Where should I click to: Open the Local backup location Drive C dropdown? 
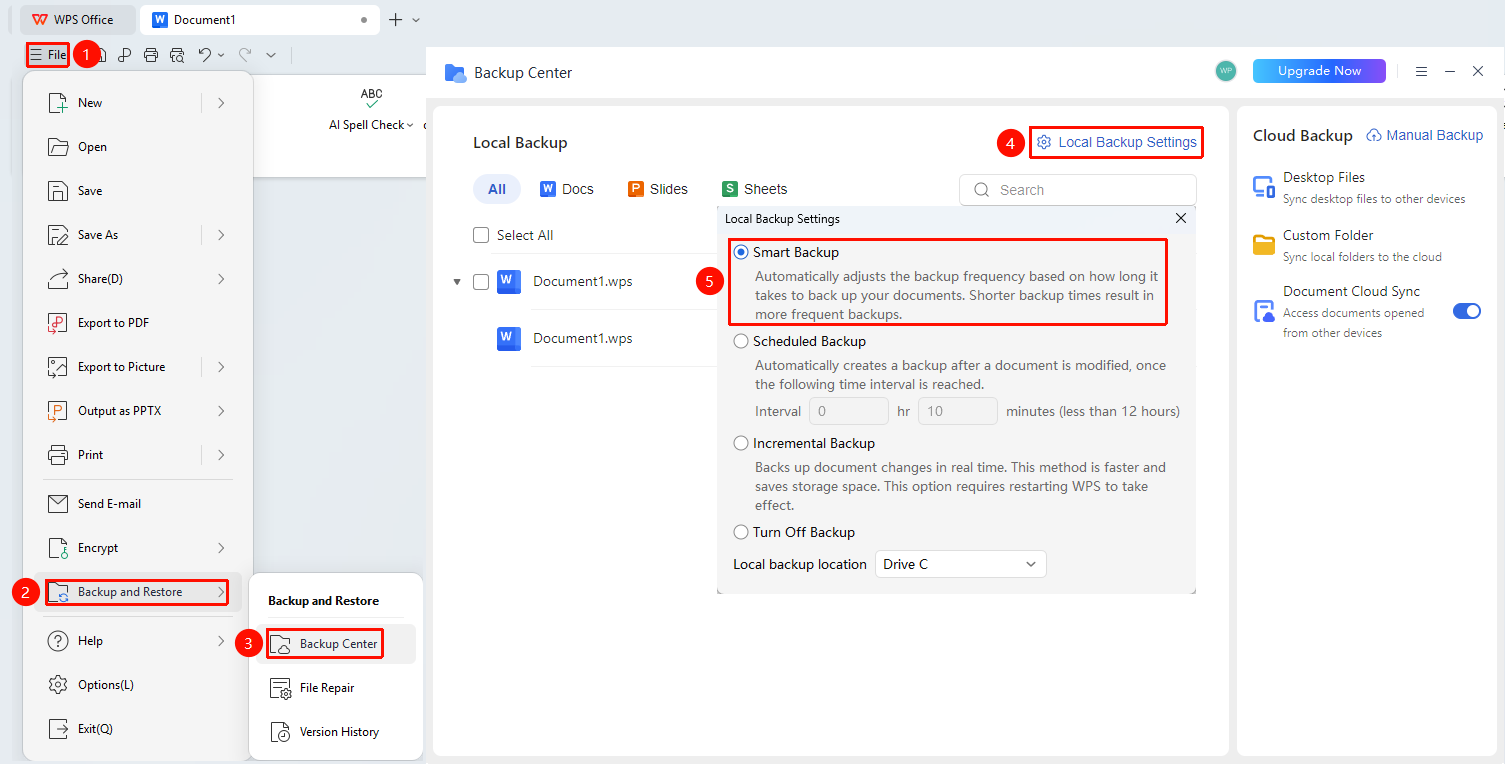click(960, 564)
